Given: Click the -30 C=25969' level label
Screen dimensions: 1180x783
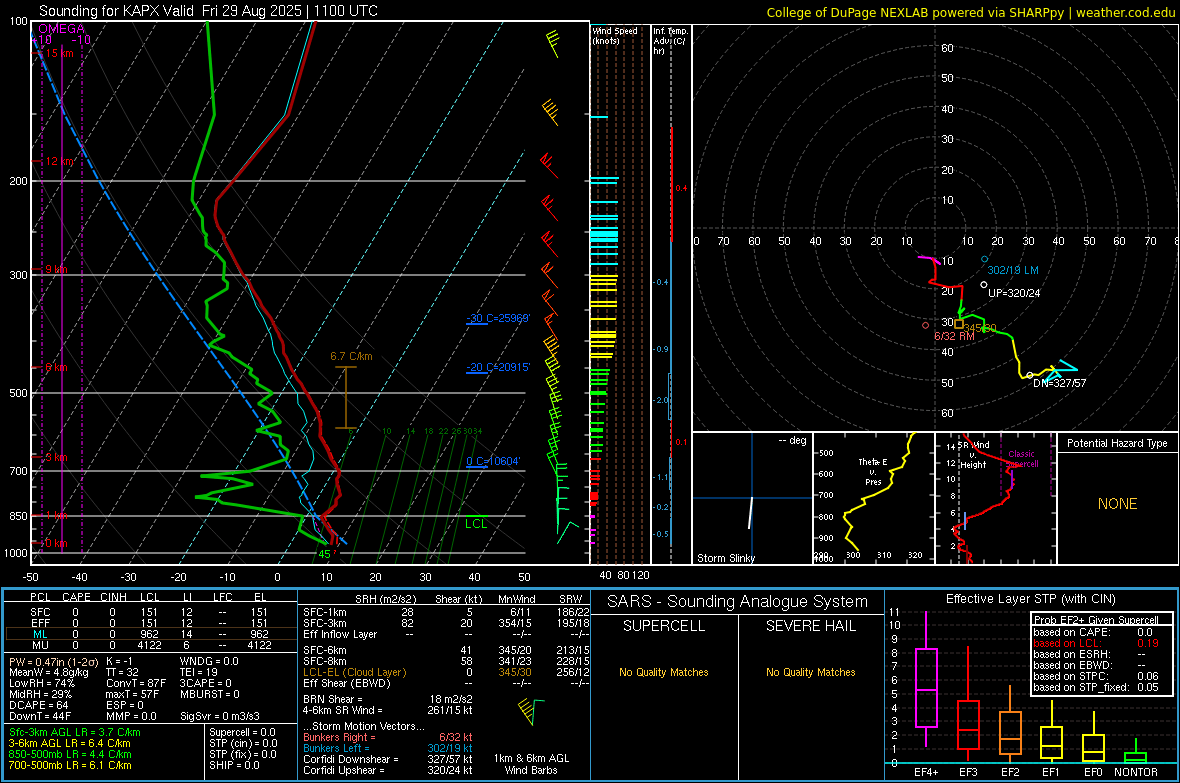Looking at the screenshot, I should click(498, 318).
